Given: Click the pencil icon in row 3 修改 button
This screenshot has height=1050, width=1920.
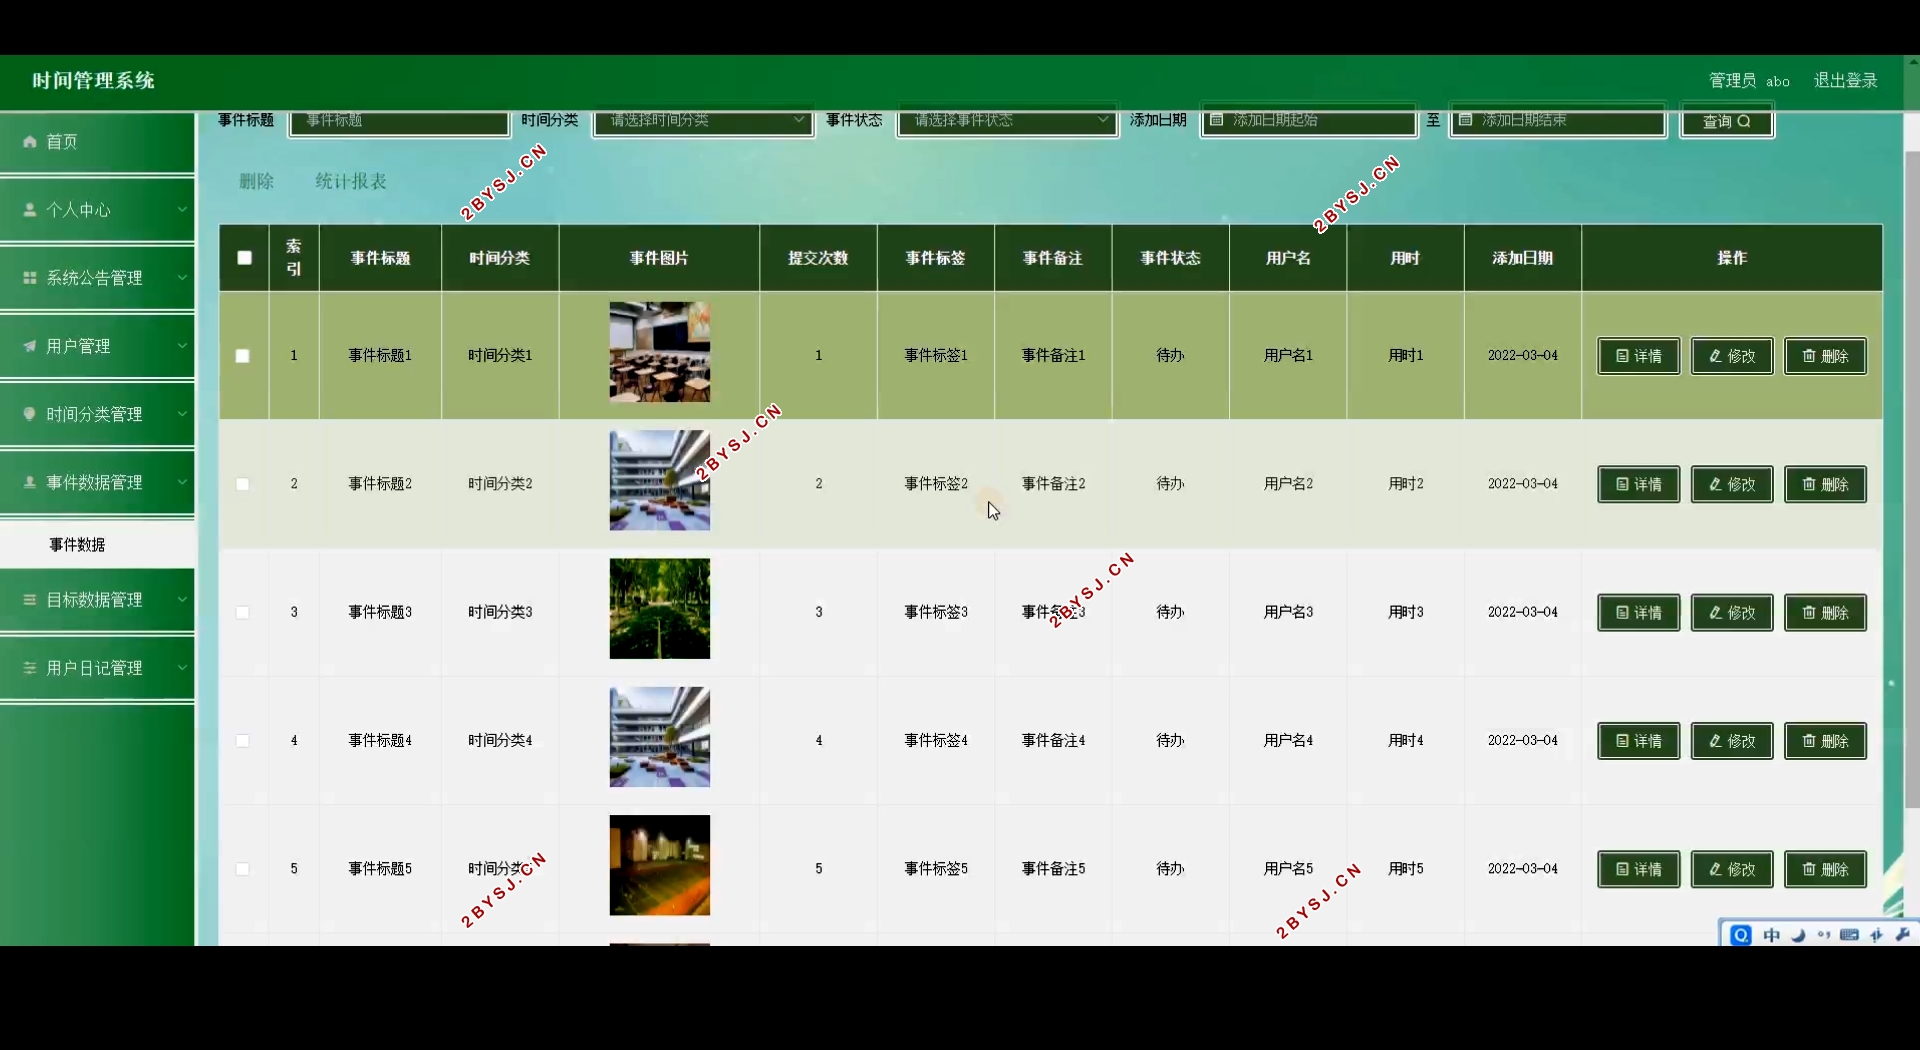Looking at the screenshot, I should coord(1715,613).
